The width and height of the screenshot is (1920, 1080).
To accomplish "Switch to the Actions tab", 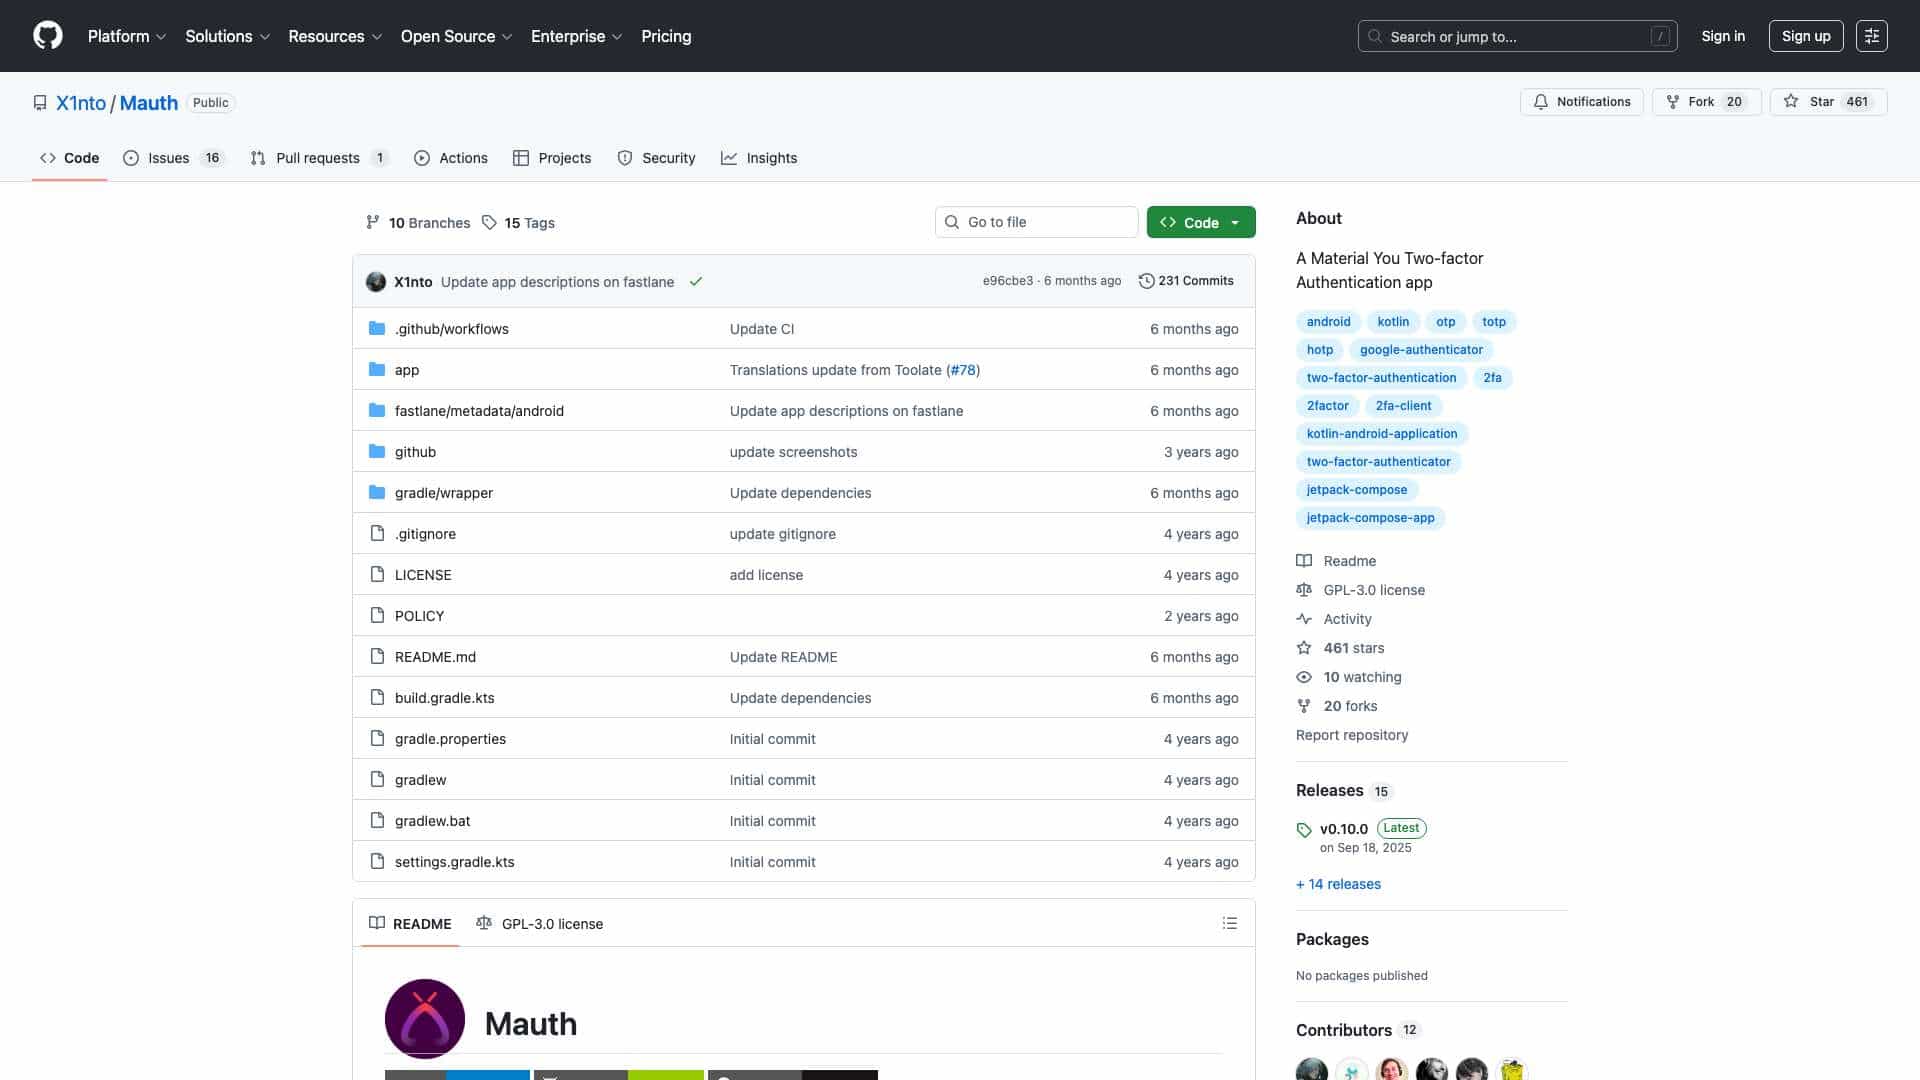I will pyautogui.click(x=451, y=158).
